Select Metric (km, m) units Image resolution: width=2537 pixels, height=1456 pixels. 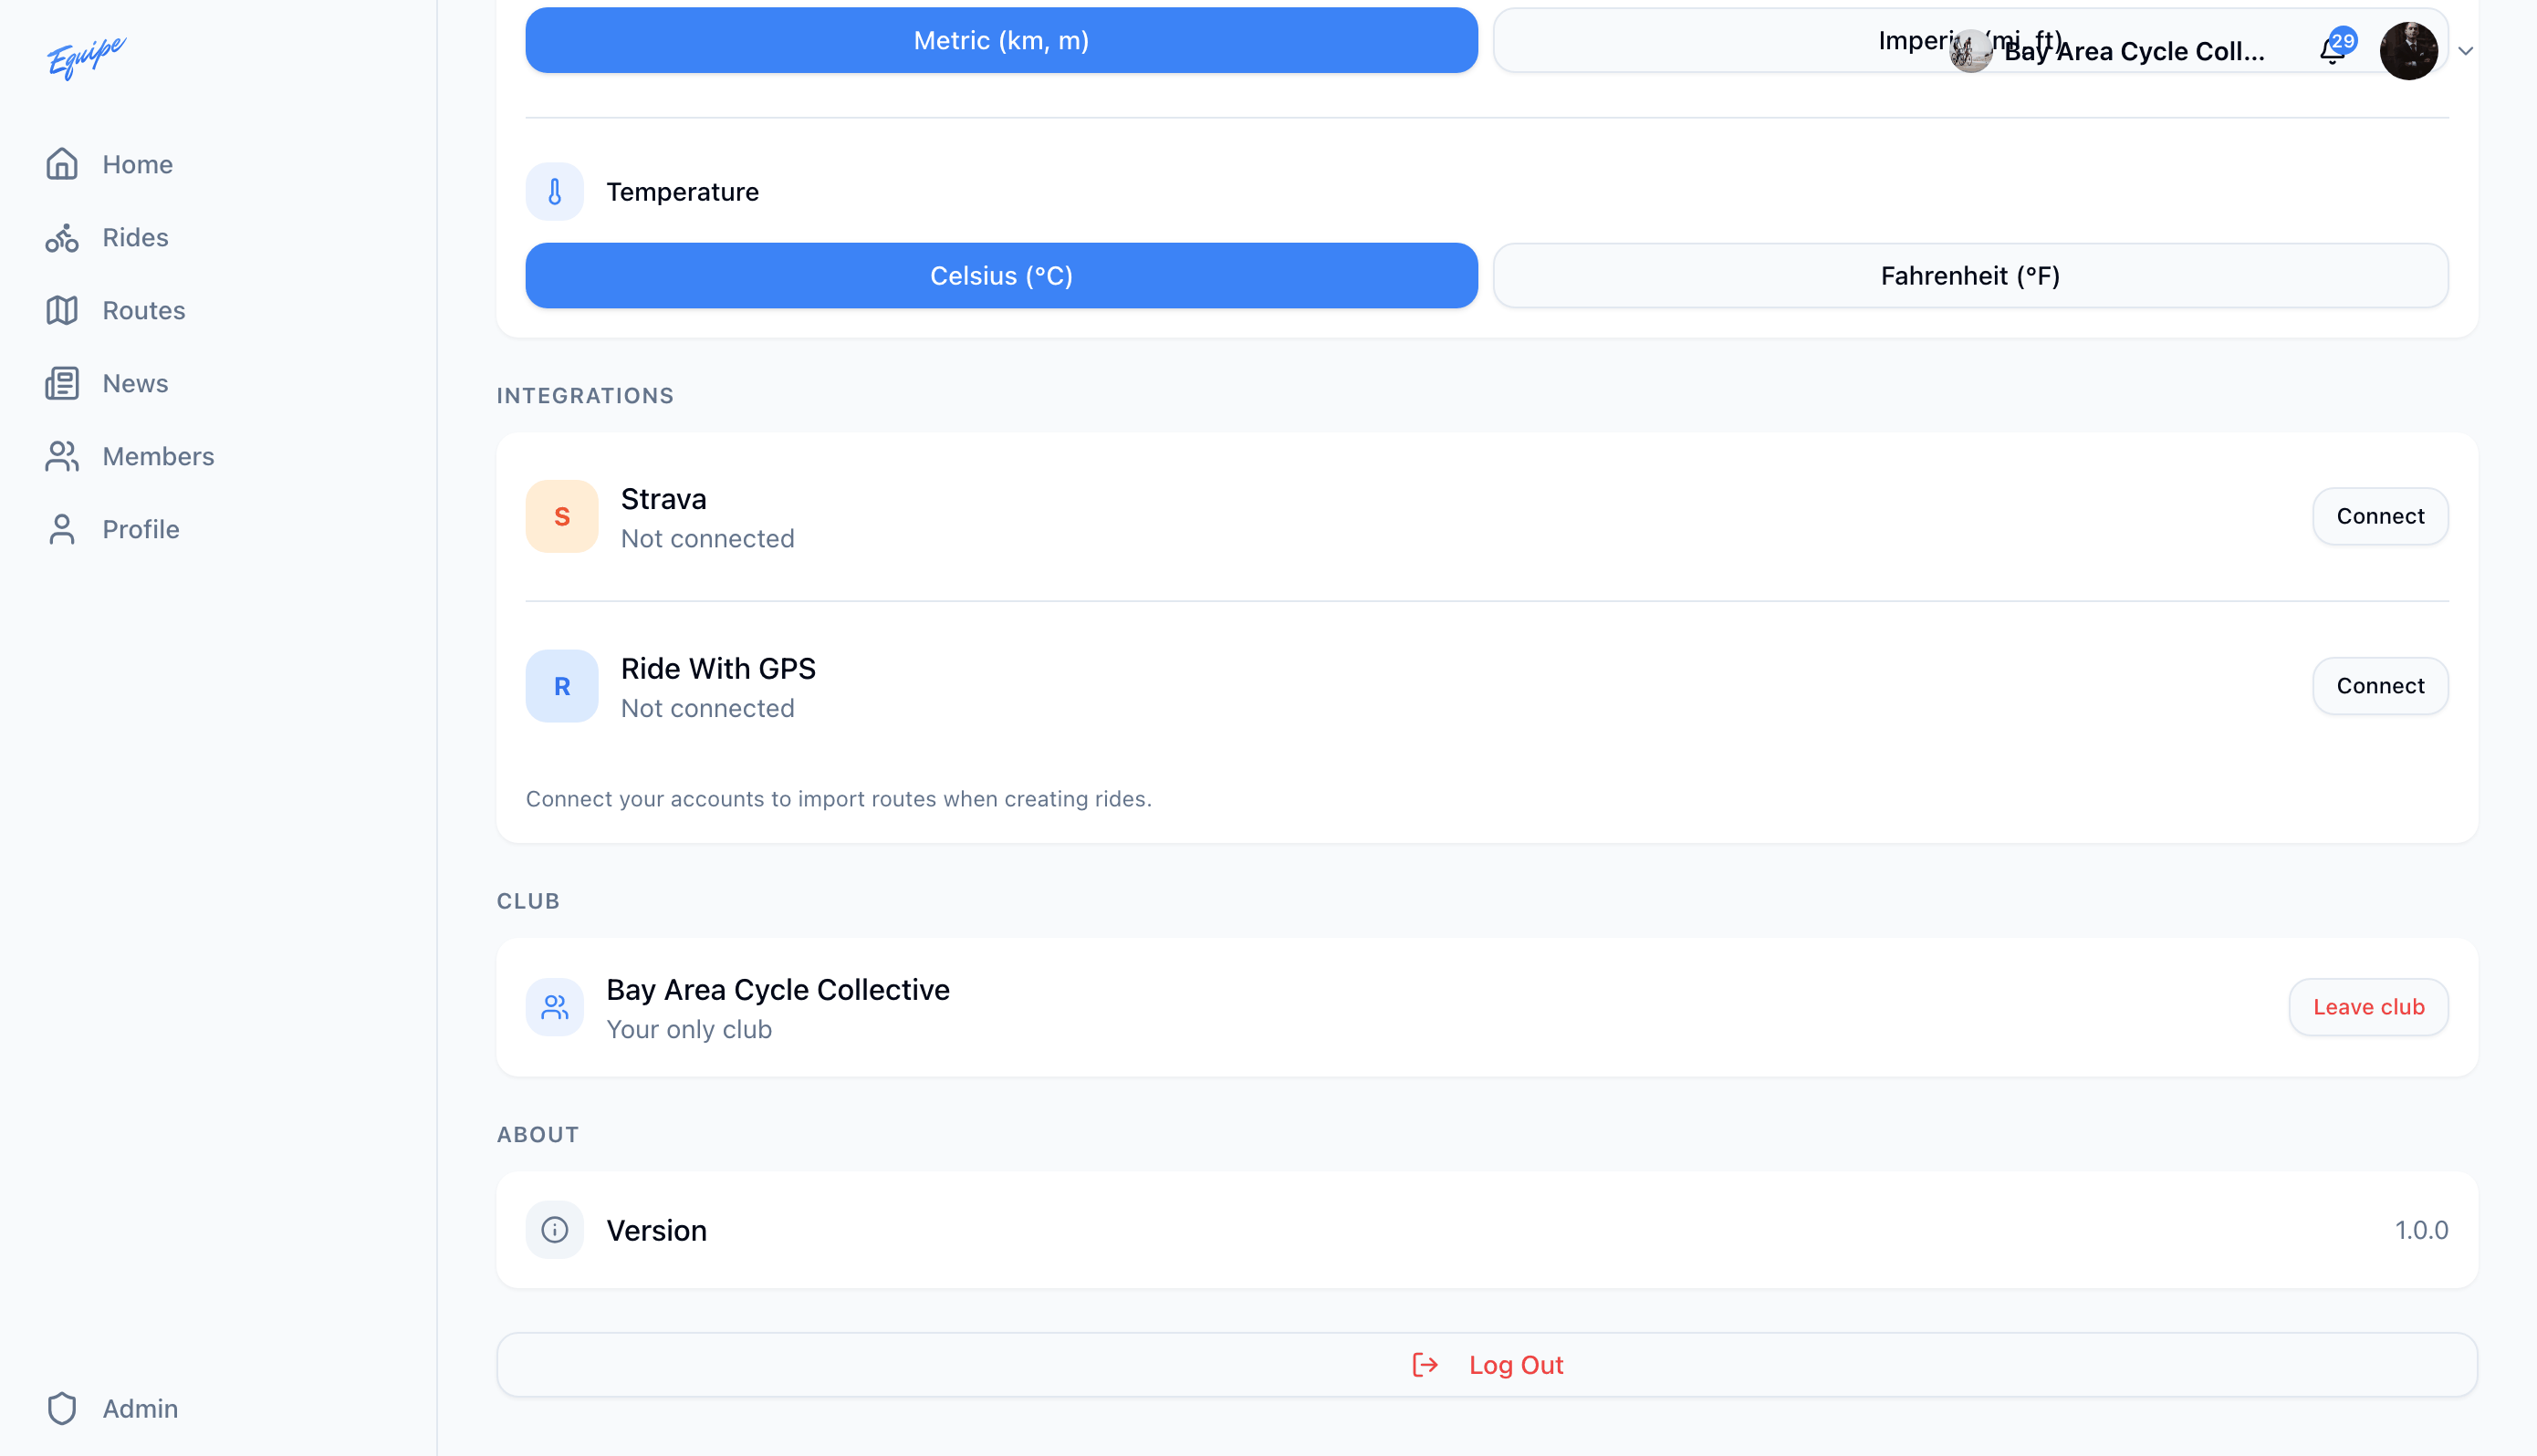point(1001,40)
